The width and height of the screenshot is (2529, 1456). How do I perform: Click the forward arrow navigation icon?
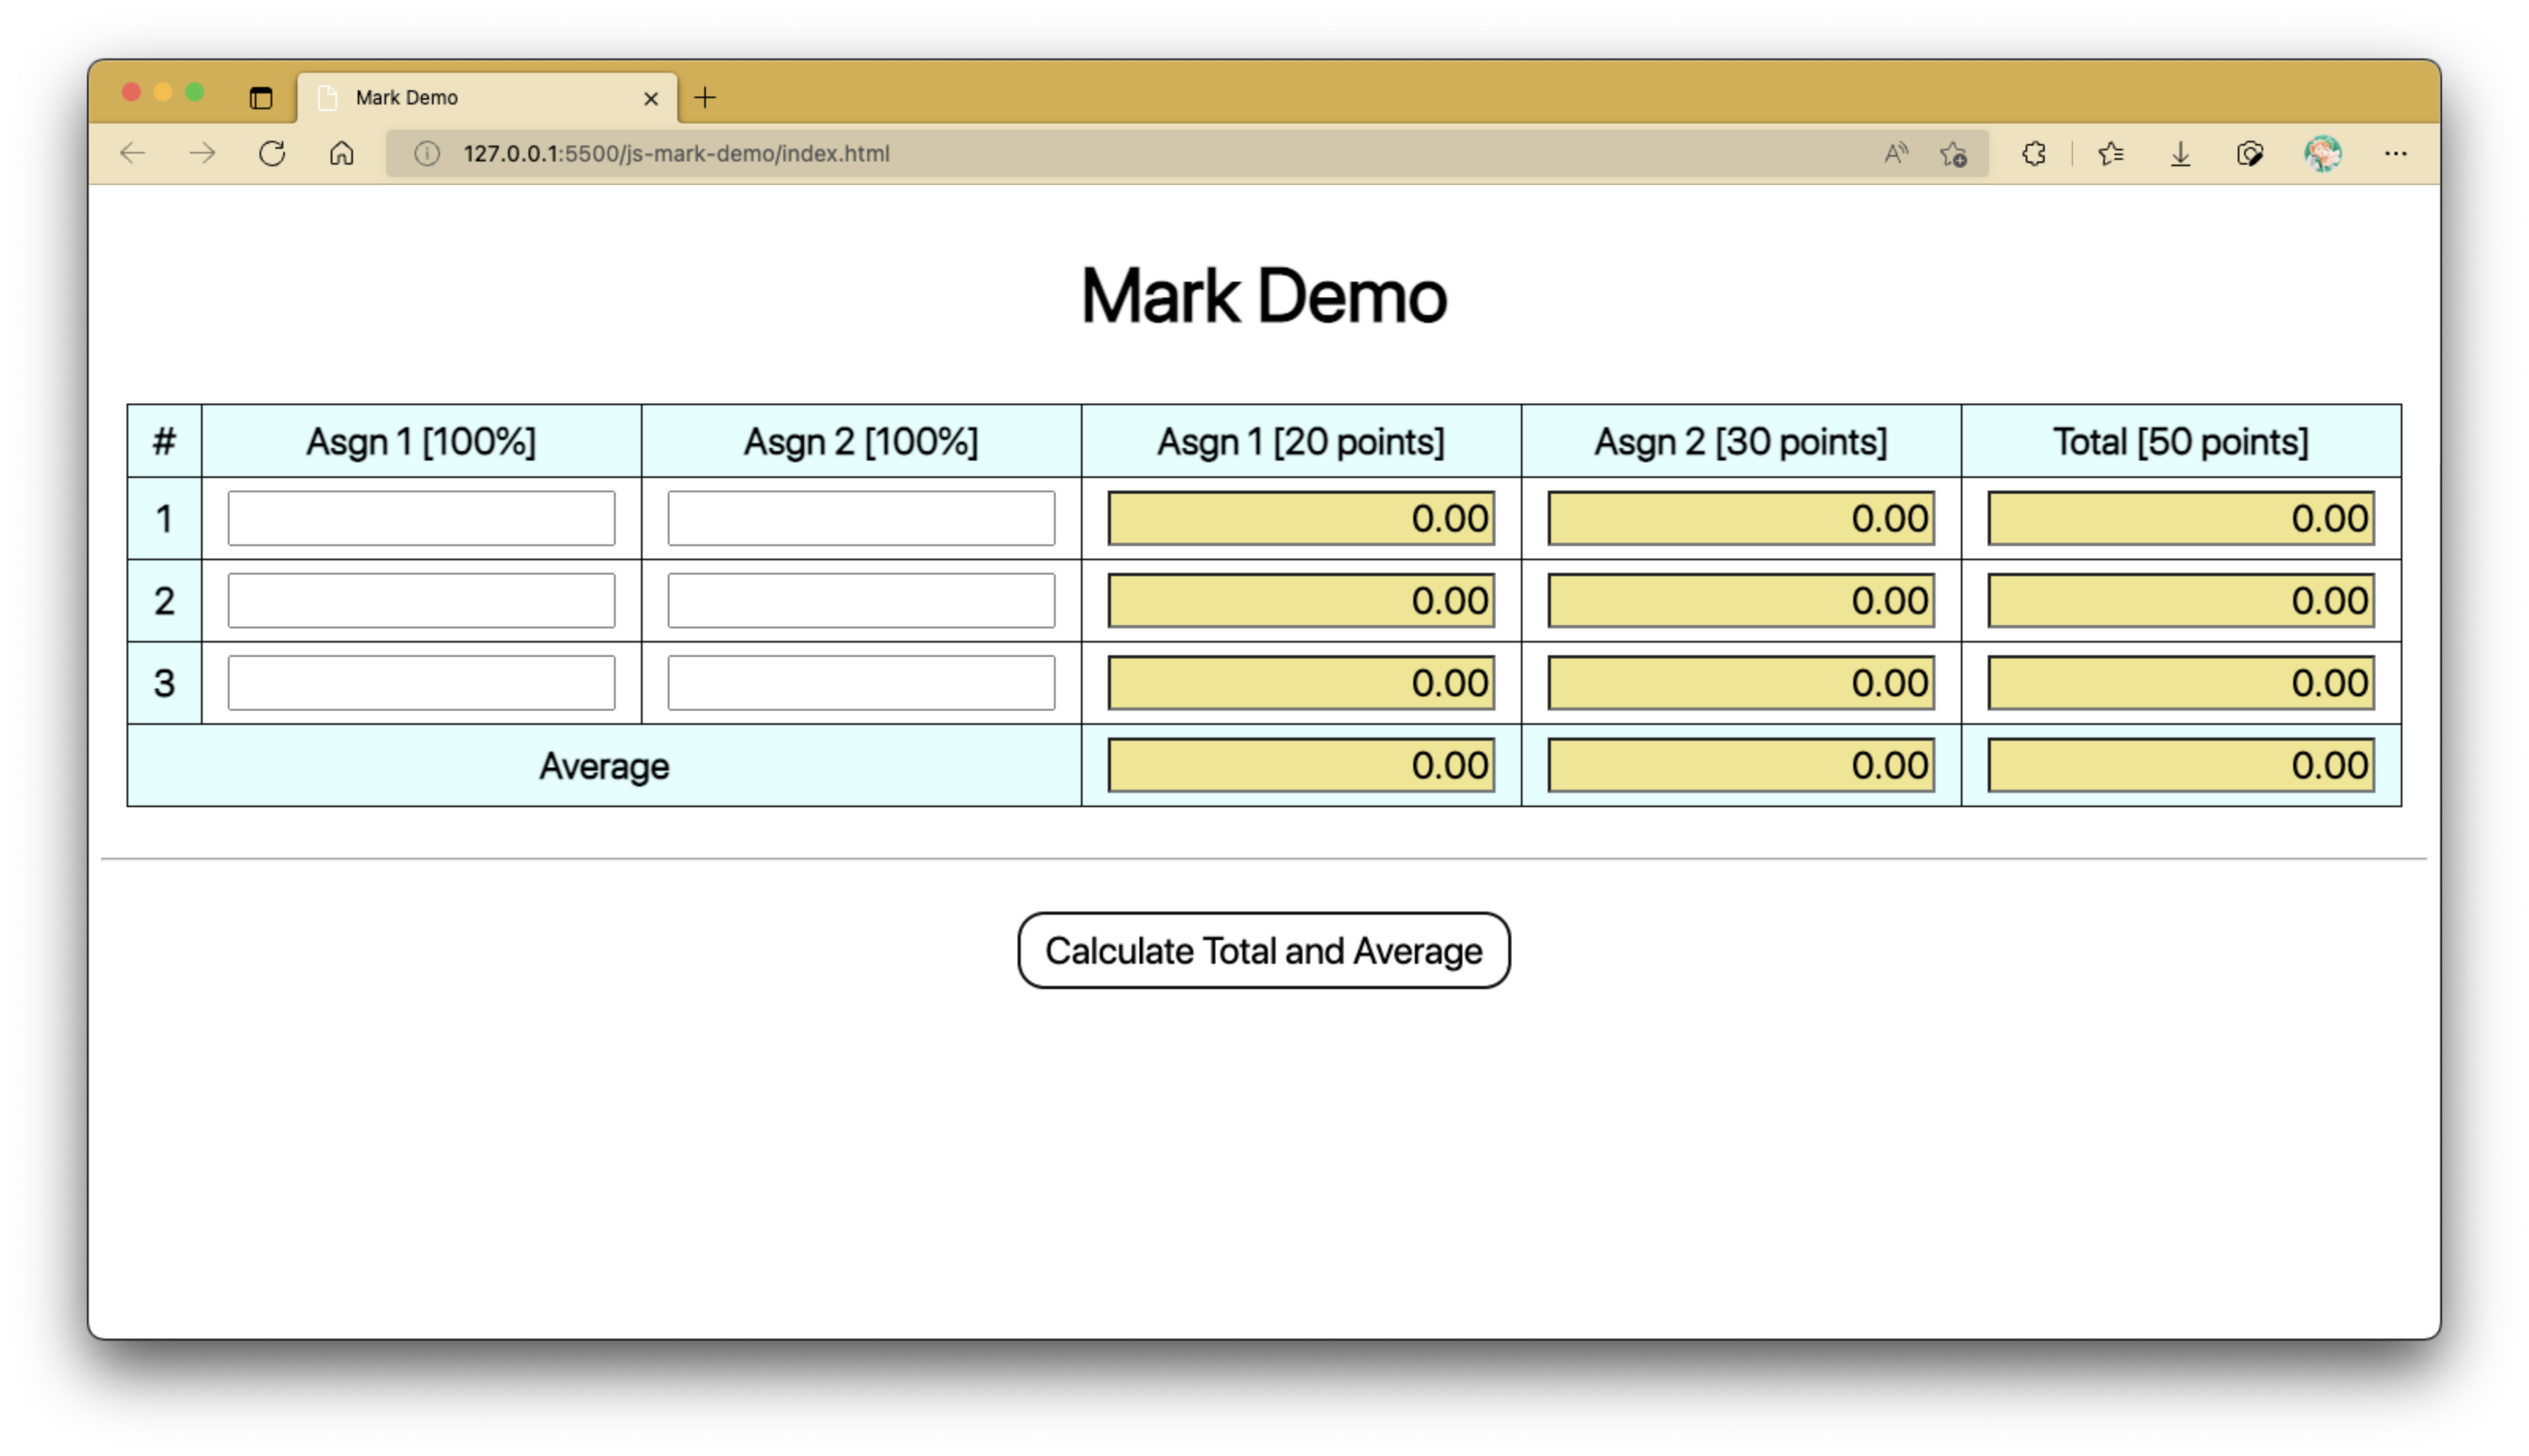pyautogui.click(x=203, y=153)
